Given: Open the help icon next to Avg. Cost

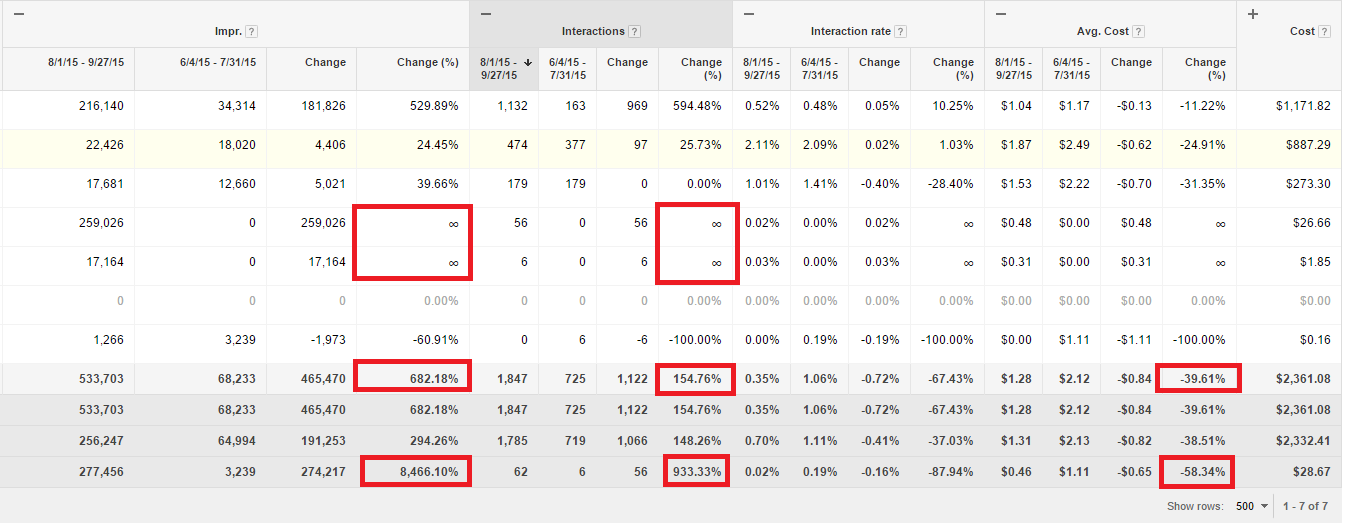Looking at the screenshot, I should point(1139,31).
